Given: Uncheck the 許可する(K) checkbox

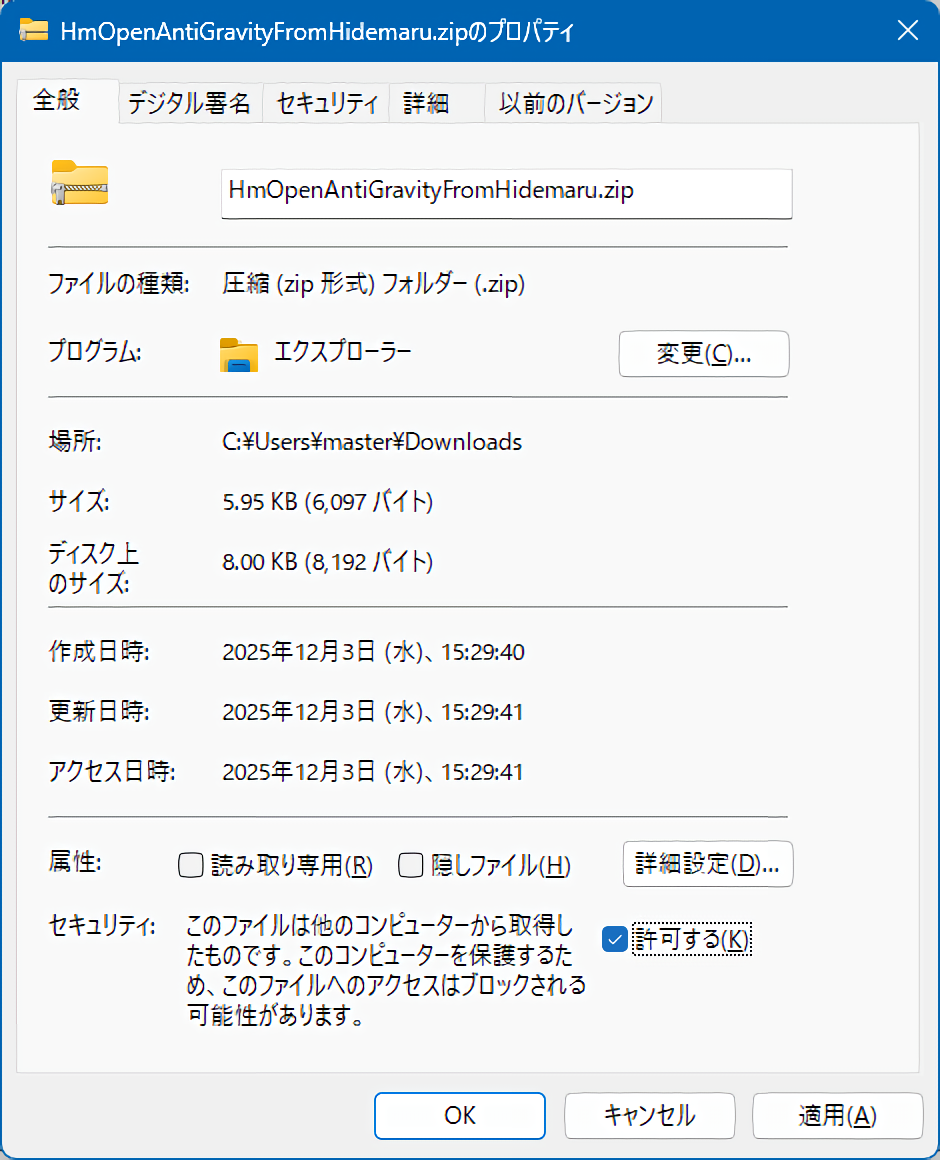Looking at the screenshot, I should 615,939.
